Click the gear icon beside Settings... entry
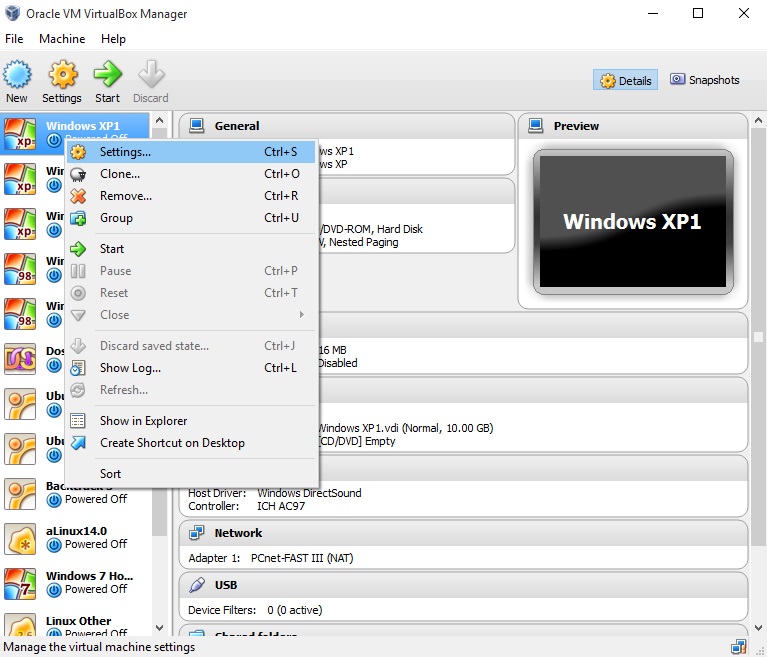This screenshot has height=657, width=767. pos(78,152)
